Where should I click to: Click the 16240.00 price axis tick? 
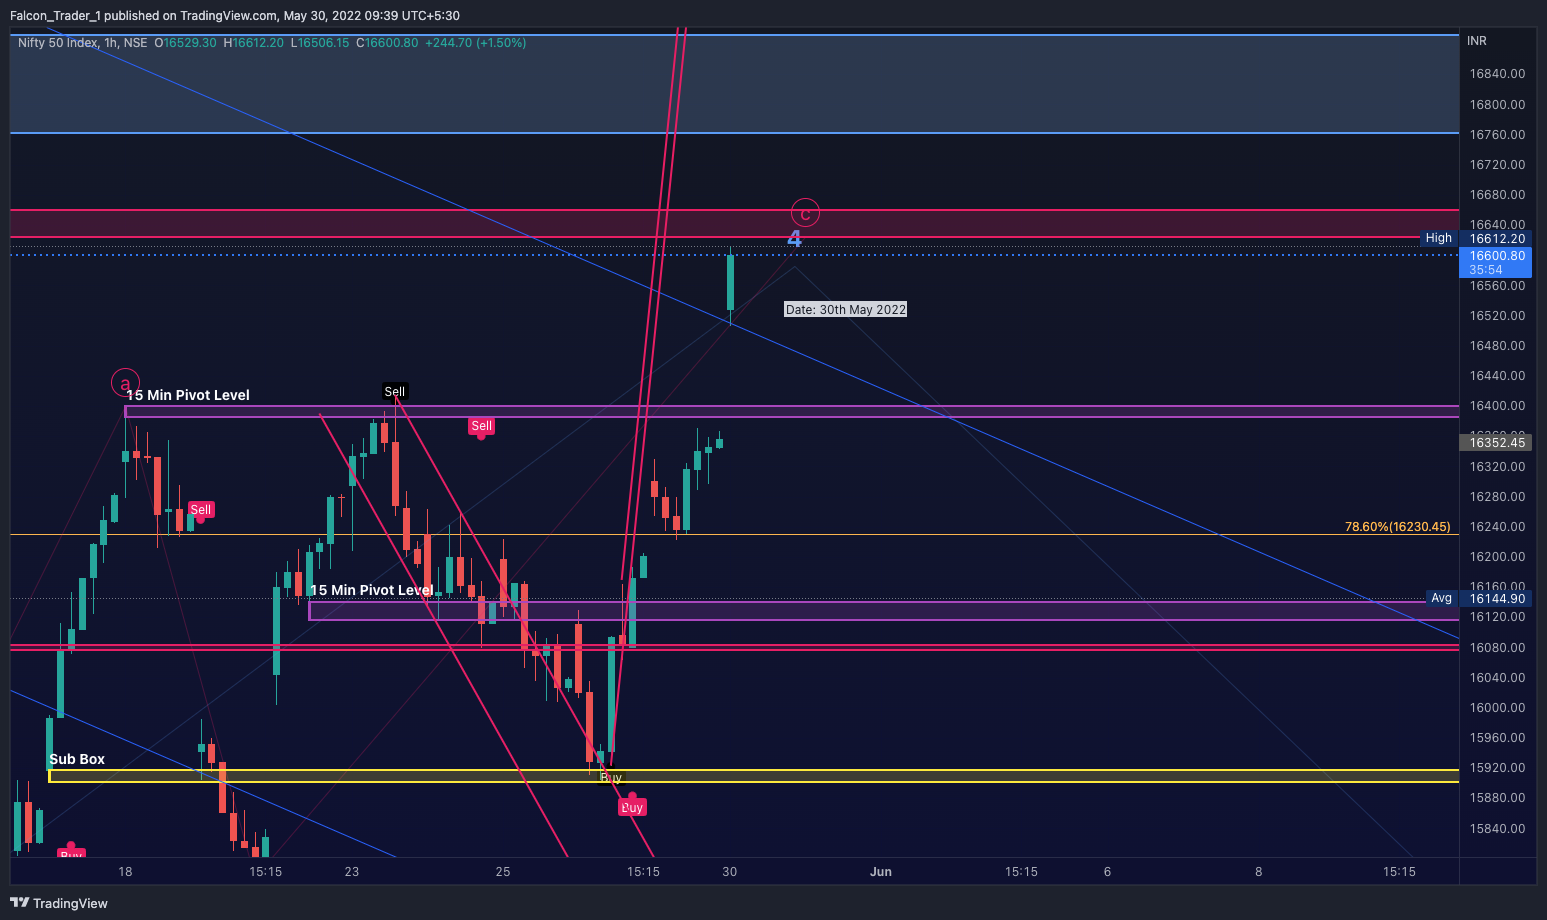(1497, 526)
